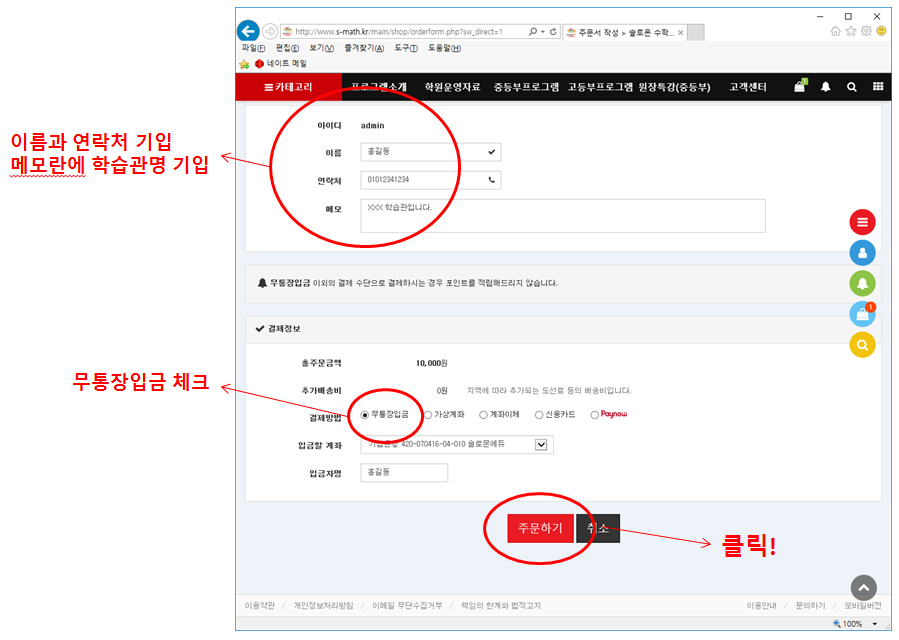Open notifications bell in top navigation

825,87
